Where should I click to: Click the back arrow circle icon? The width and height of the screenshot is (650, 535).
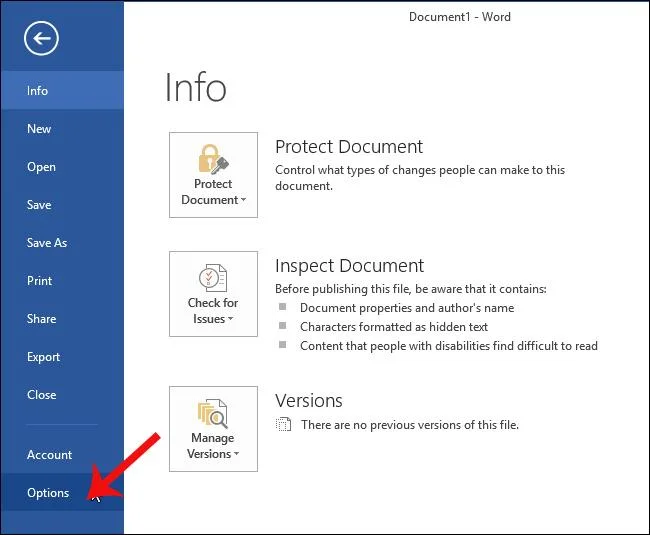pyautogui.click(x=41, y=39)
